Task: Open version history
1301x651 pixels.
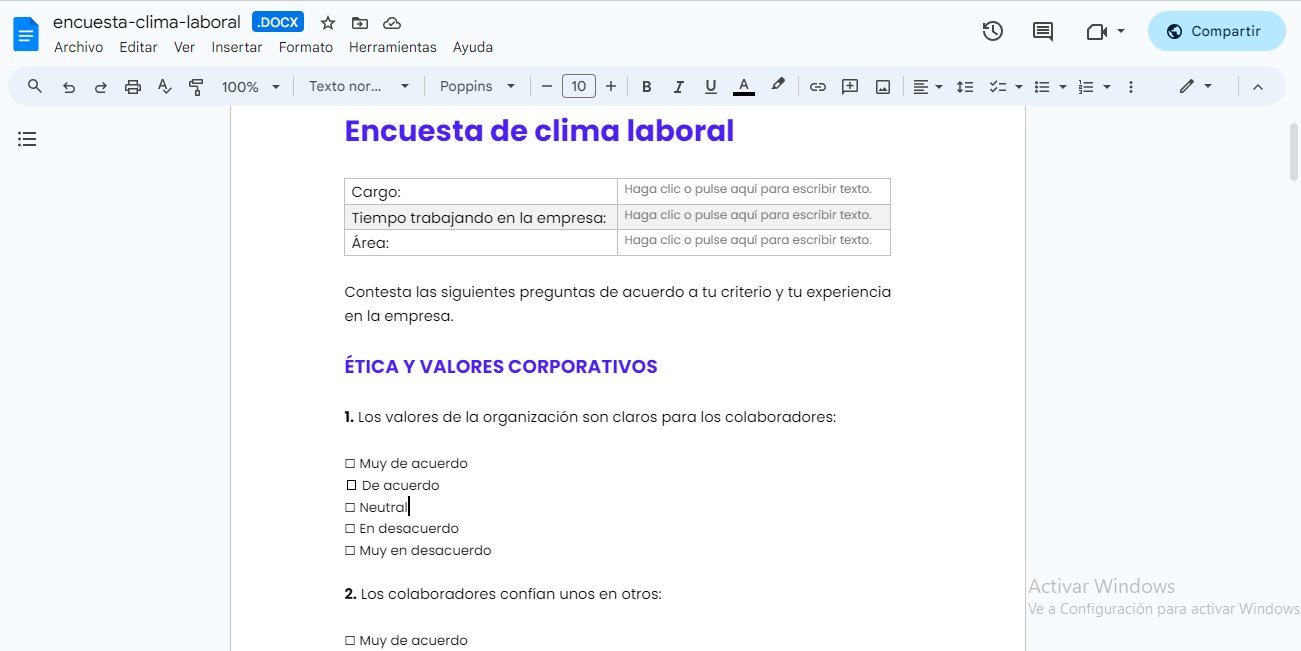Action: coord(992,31)
